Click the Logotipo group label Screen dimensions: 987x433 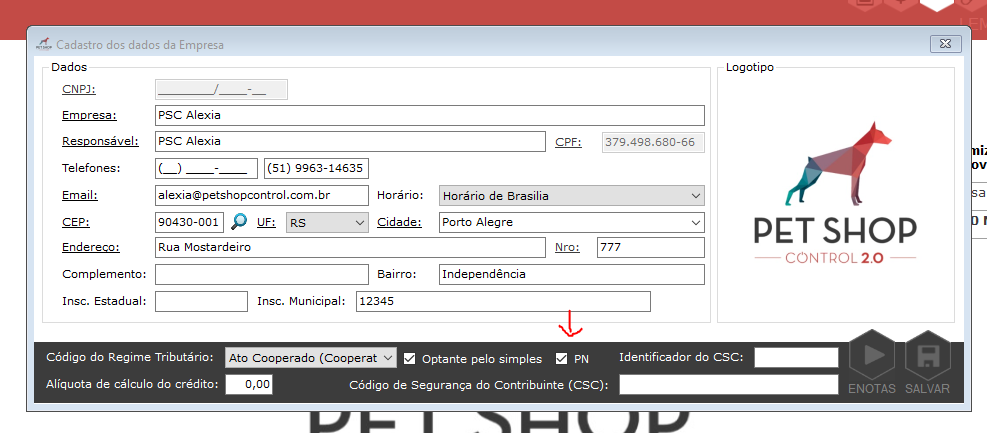pos(750,67)
